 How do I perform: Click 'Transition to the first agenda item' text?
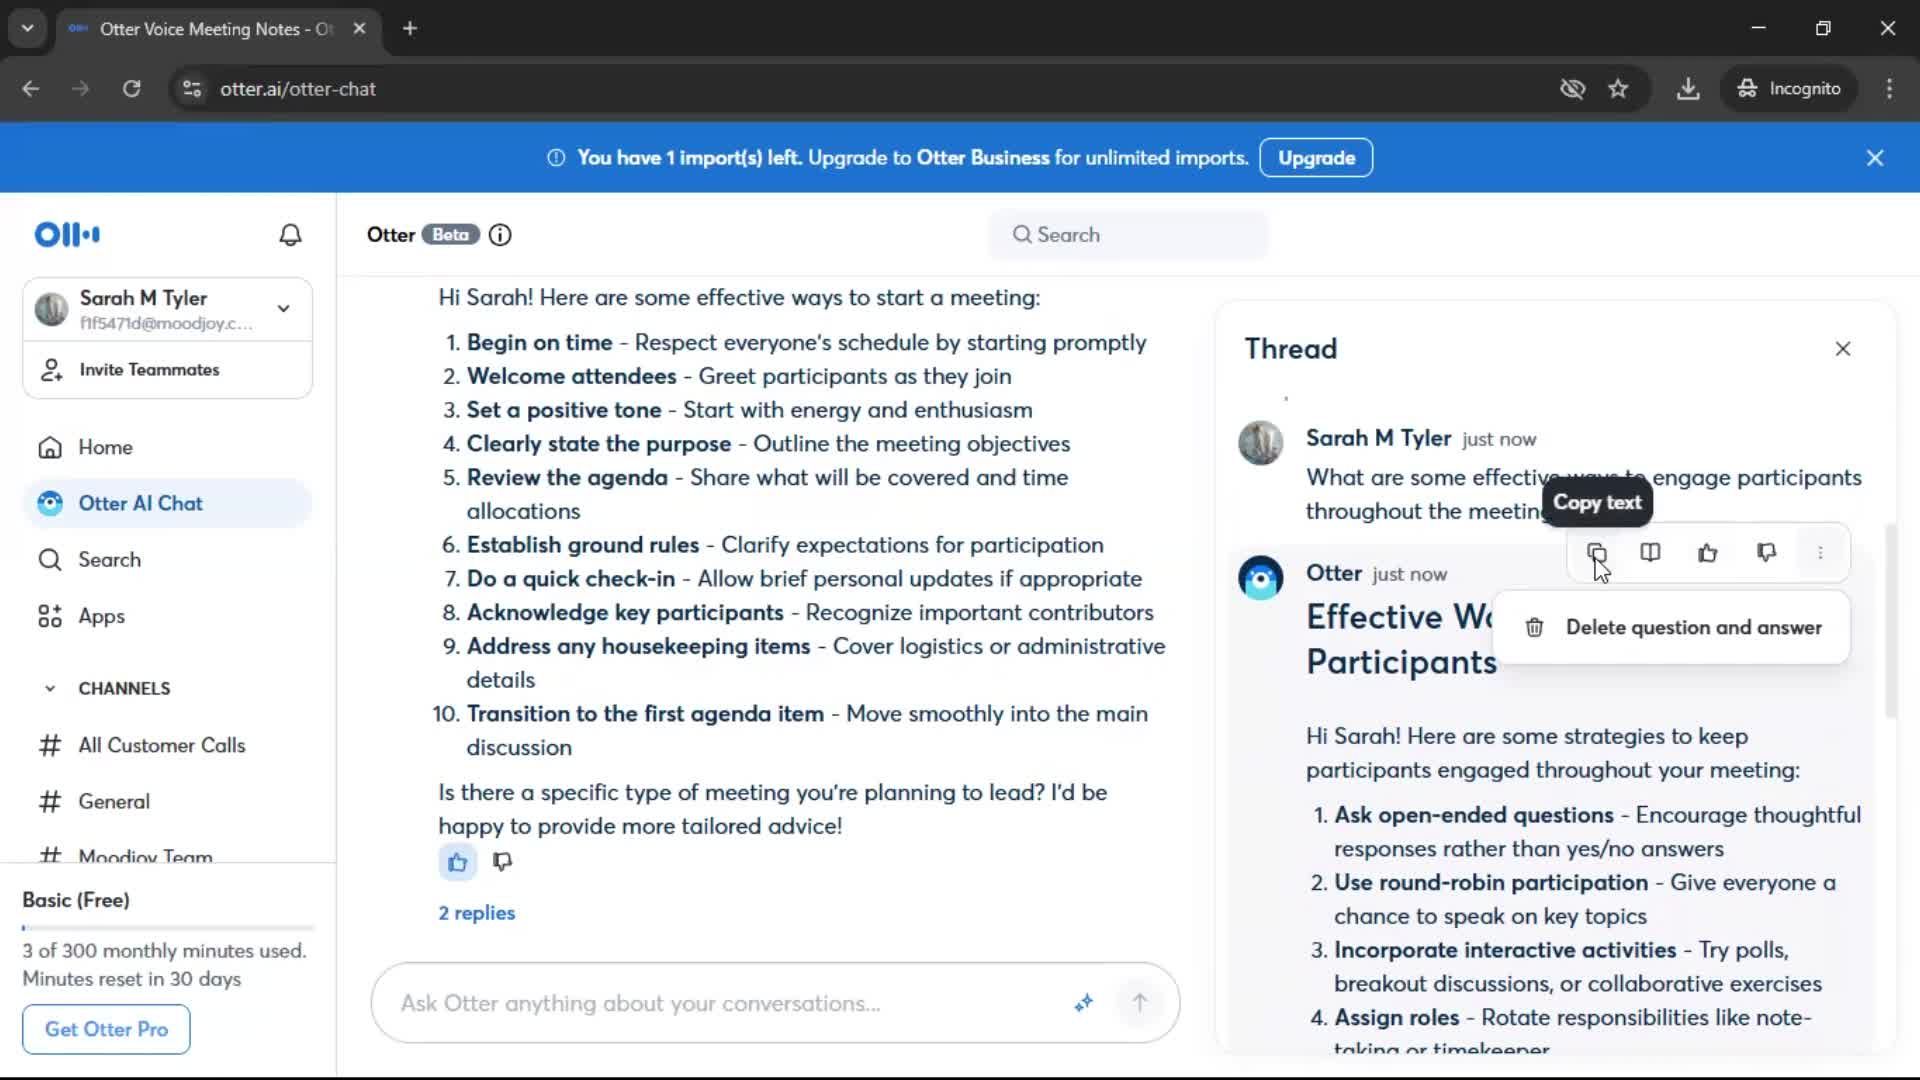[x=645, y=714]
